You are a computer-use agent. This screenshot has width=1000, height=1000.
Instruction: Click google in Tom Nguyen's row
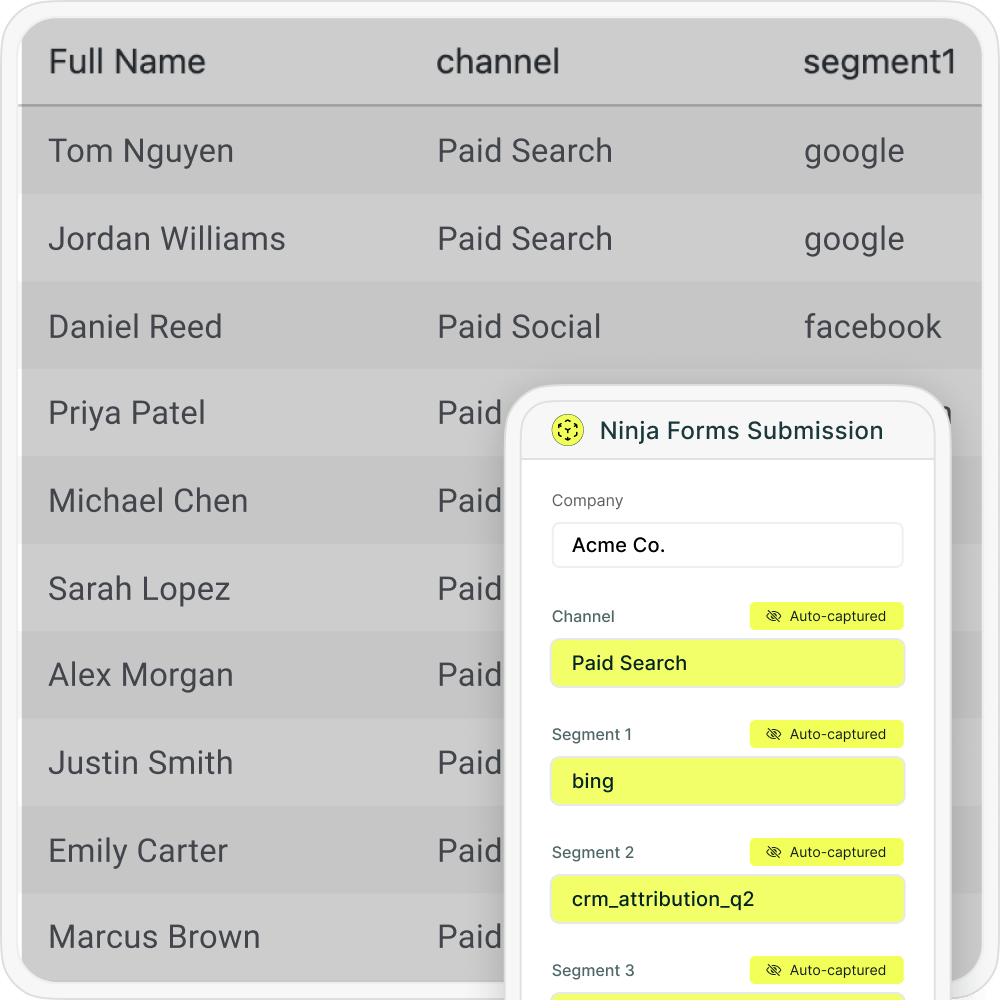(854, 152)
